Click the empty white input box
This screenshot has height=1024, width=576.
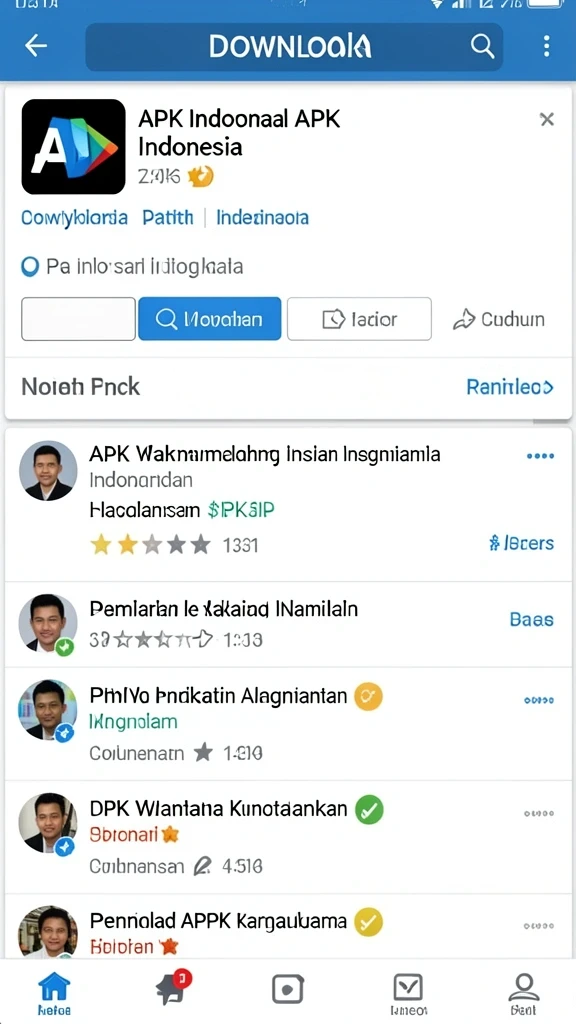point(78,319)
